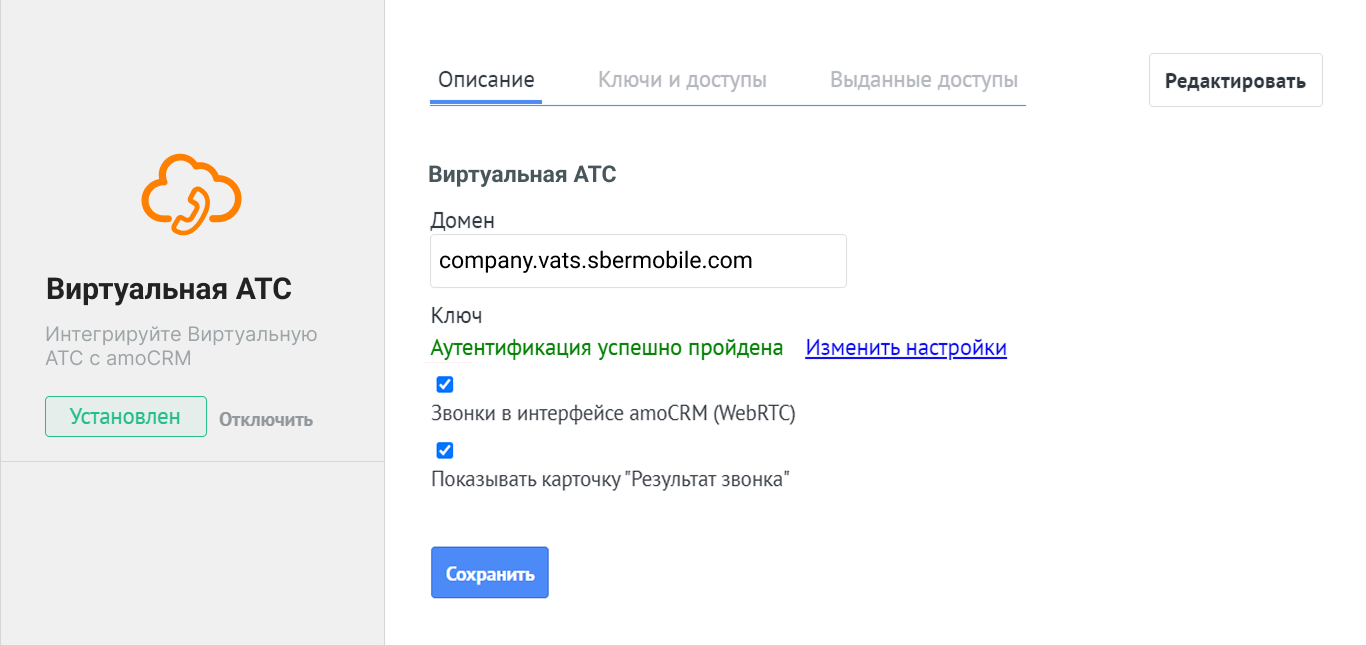1366x645 pixels.
Task: Click the form section heading Виртуальная АТС
Action: [522, 175]
